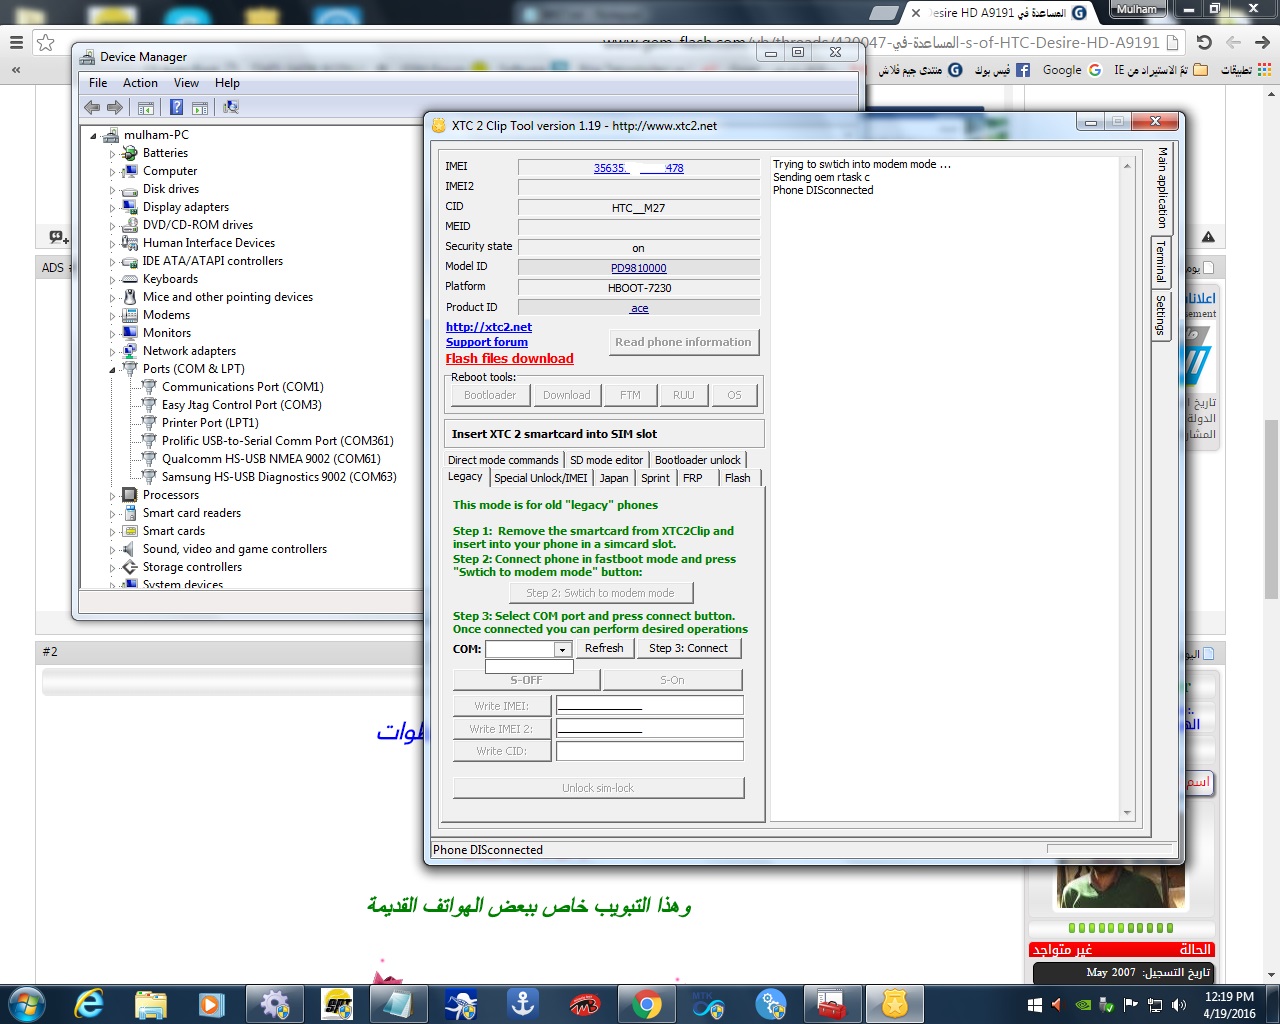Open the http://xtc2.net link
This screenshot has height=1024, width=1280.
[x=489, y=327]
